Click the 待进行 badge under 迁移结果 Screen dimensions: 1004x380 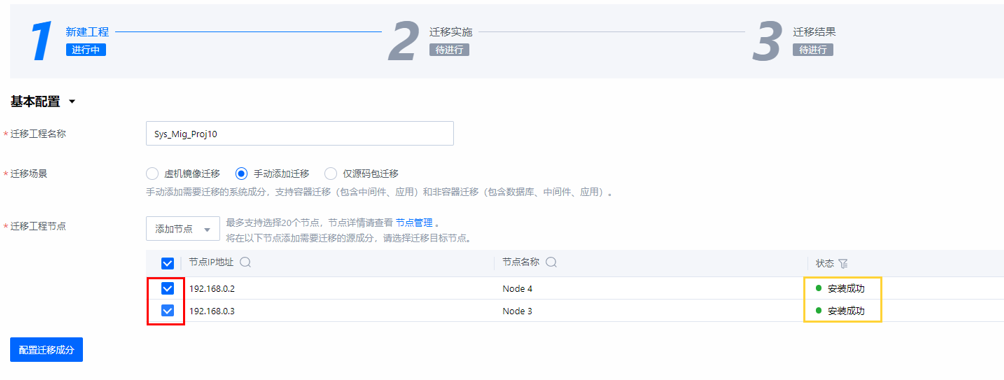point(813,50)
